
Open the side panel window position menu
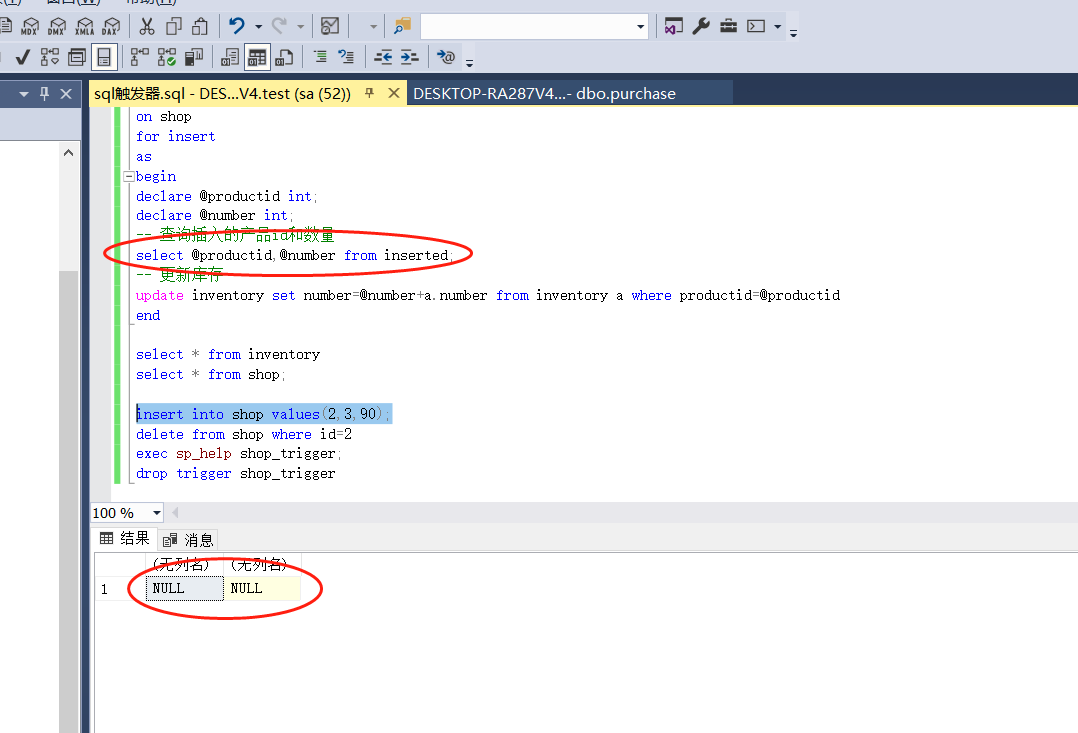(x=23, y=94)
